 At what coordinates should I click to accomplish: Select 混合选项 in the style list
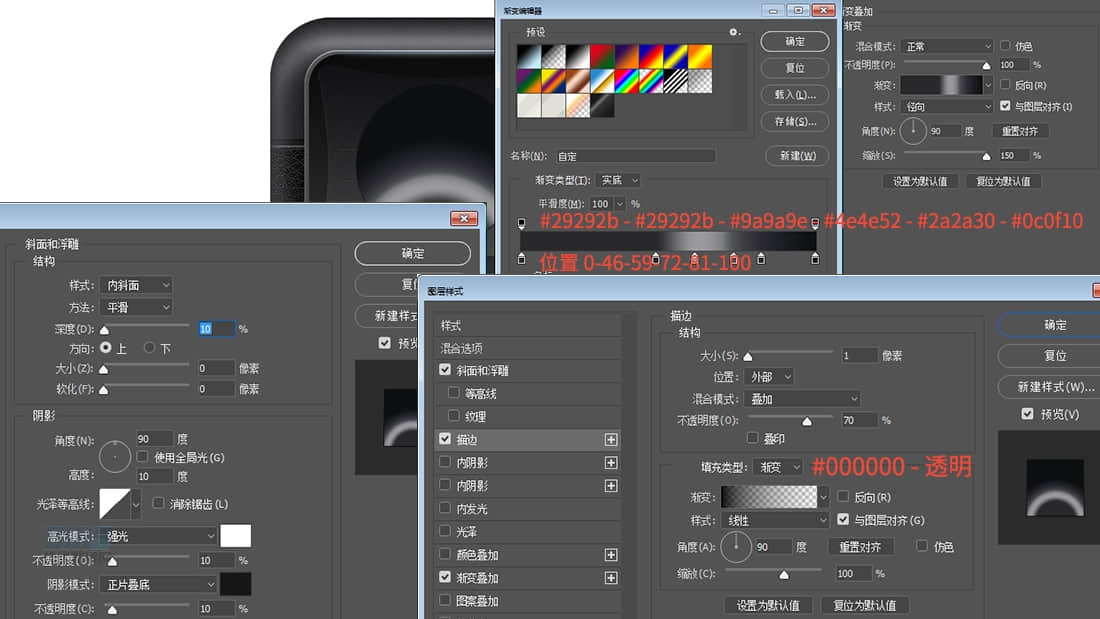(527, 348)
